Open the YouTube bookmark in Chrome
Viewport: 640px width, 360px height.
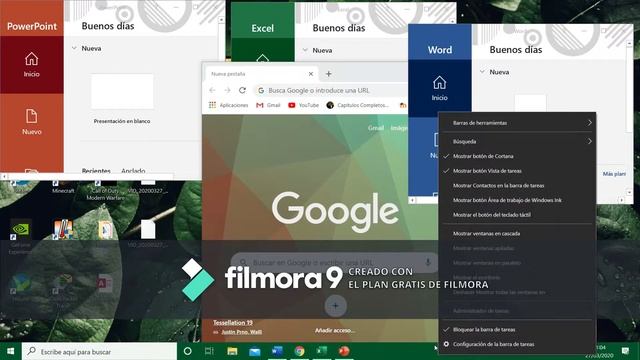click(x=303, y=105)
